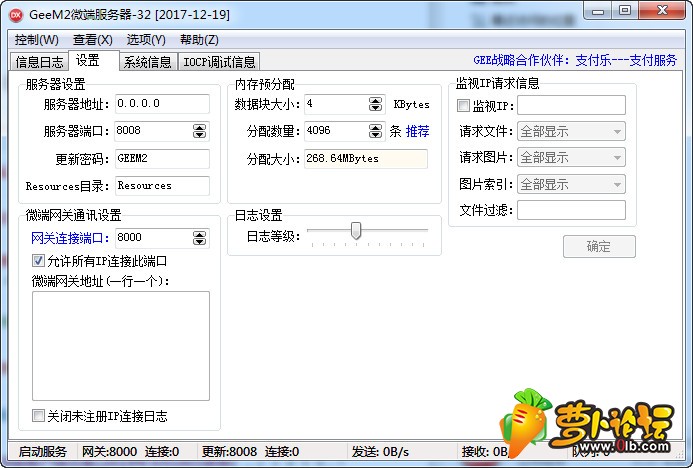
Task: Increase 分配数量 with the up arrow
Action: click(376, 127)
